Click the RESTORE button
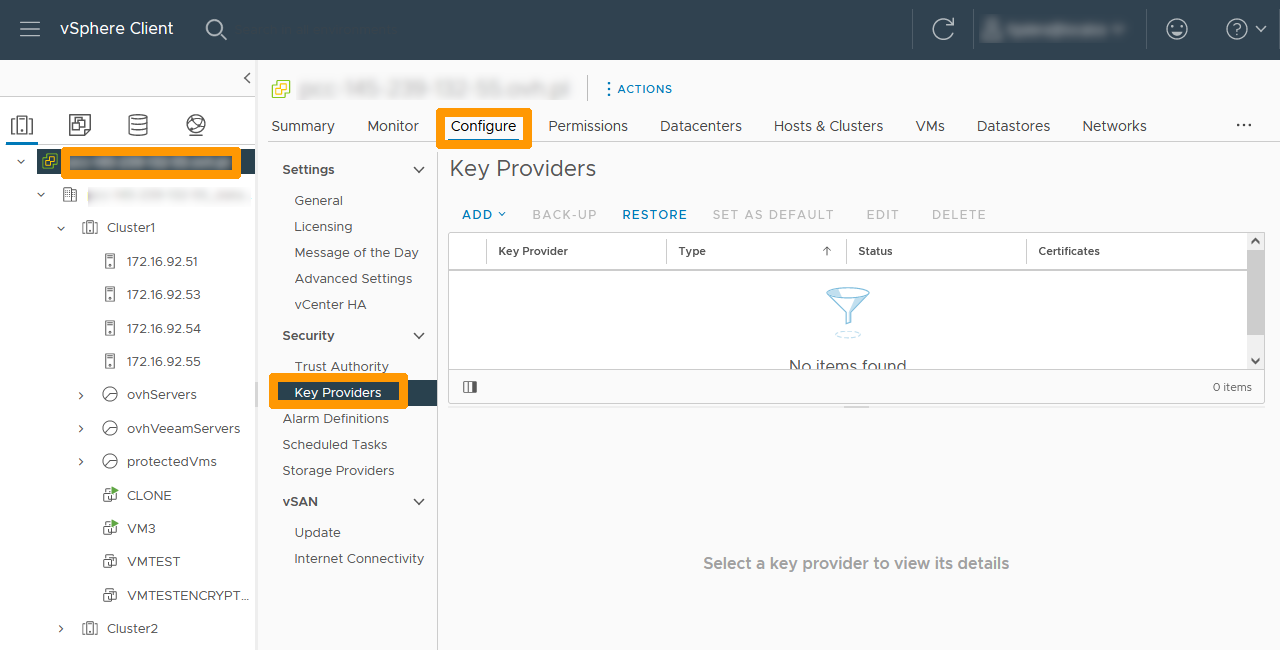The width and height of the screenshot is (1280, 650). pos(654,215)
